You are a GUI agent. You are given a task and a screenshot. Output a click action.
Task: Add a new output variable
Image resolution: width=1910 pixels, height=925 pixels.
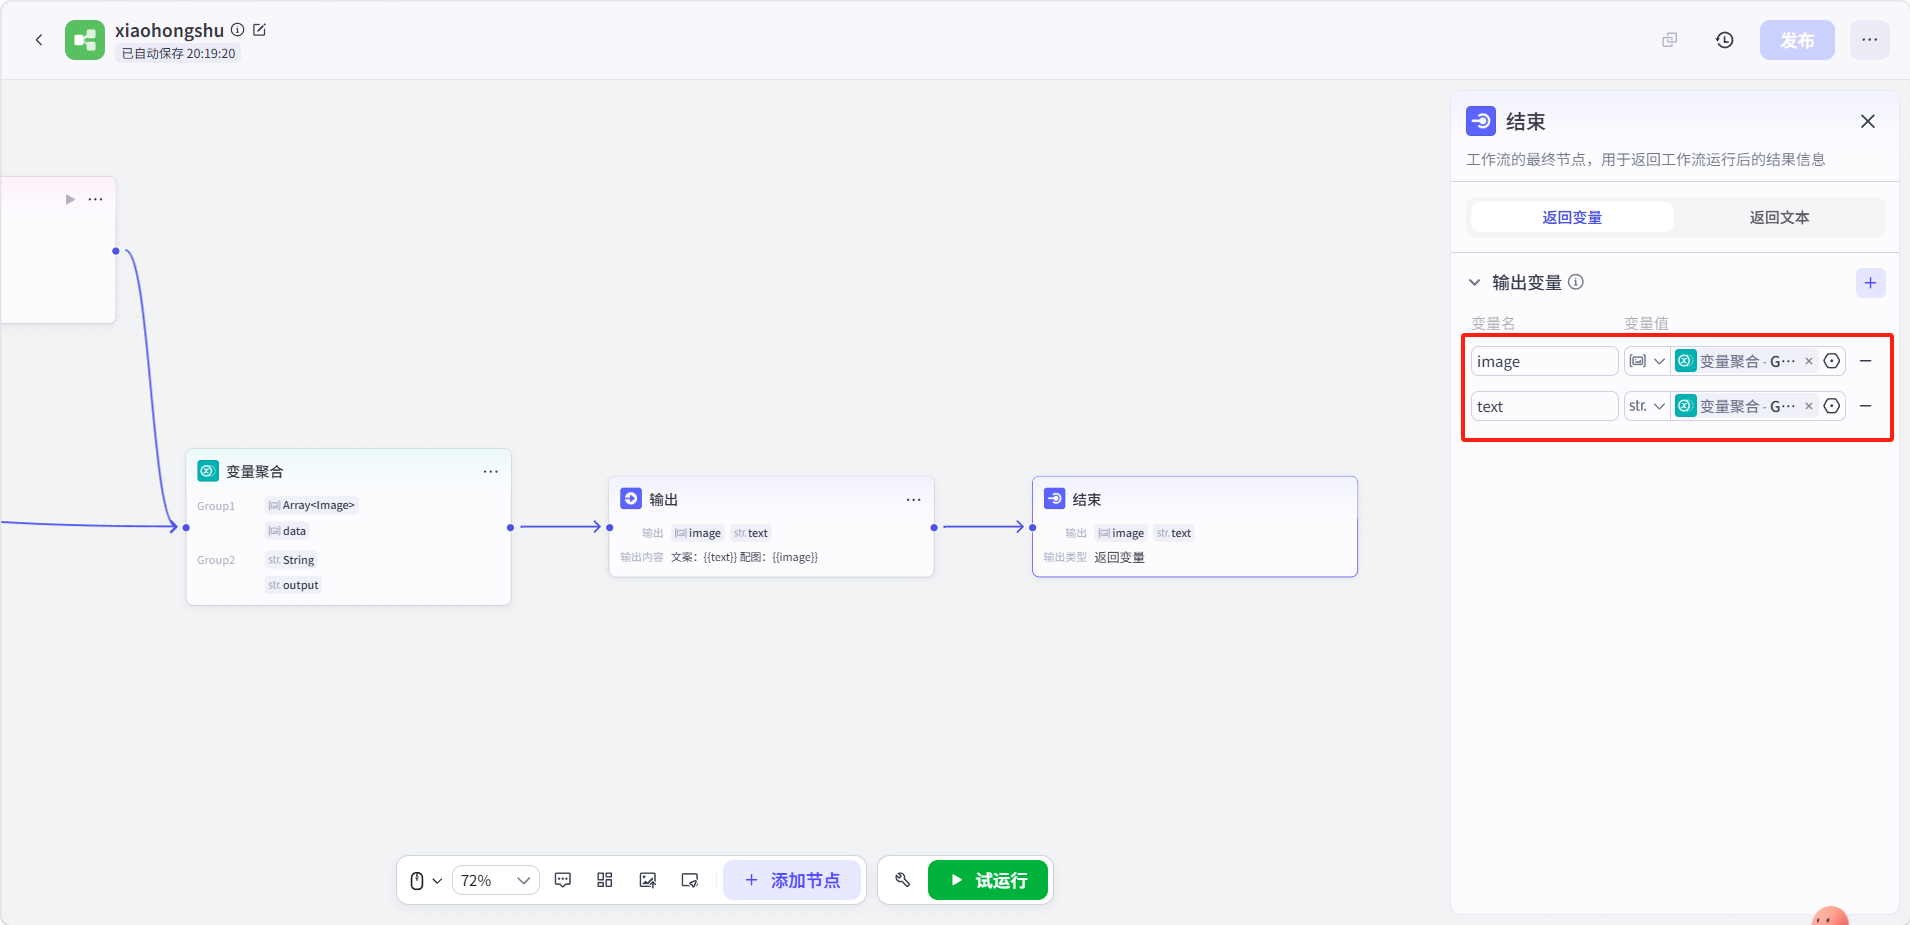click(1871, 283)
